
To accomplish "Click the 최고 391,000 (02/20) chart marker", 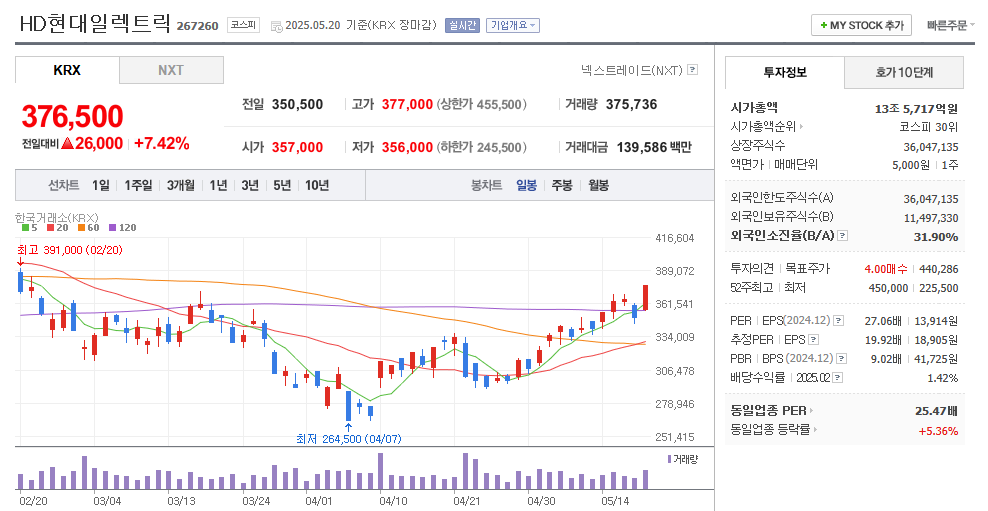I will pyautogui.click(x=70, y=250).
